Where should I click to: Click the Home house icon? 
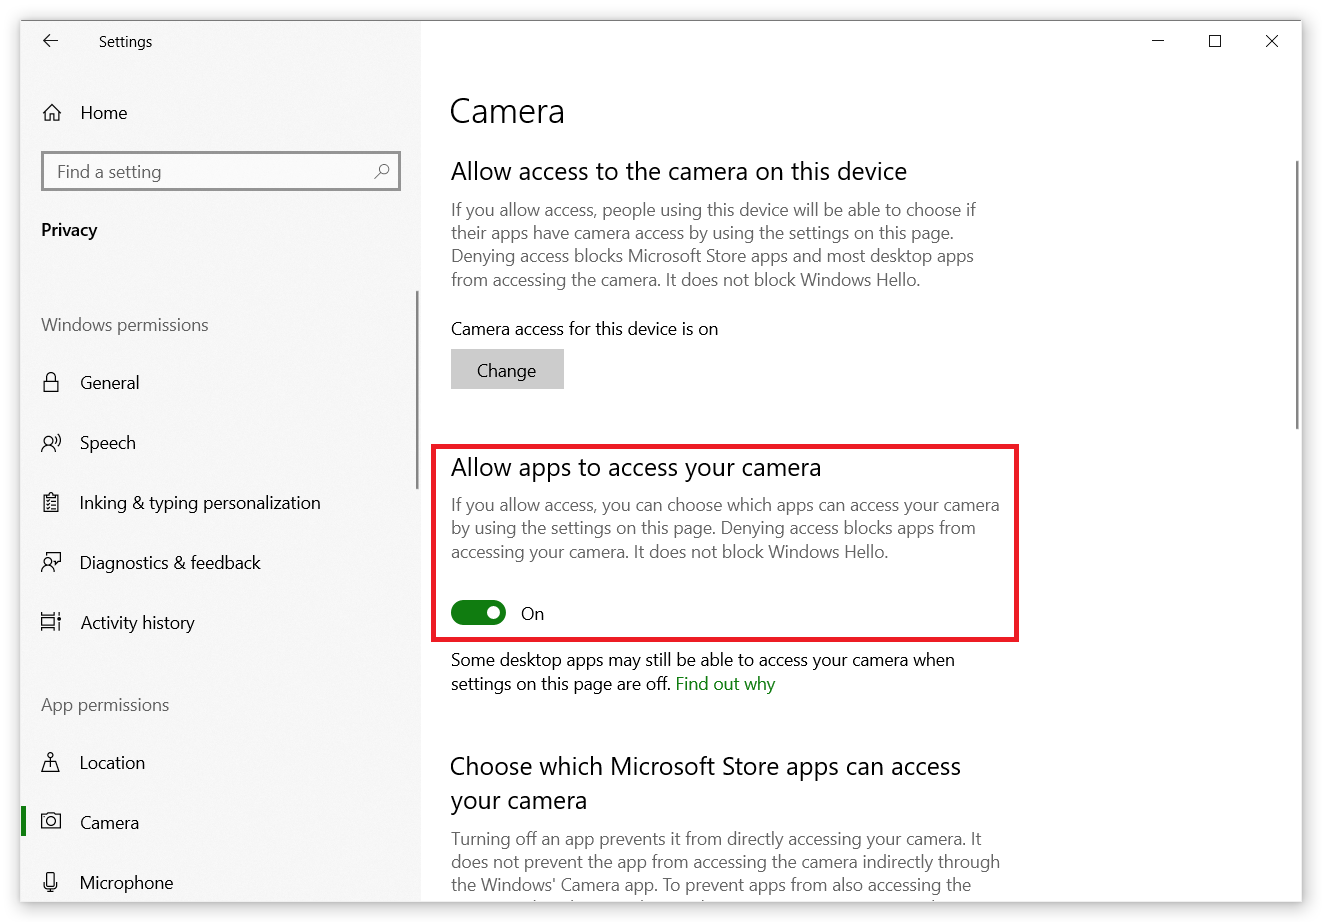click(x=52, y=113)
